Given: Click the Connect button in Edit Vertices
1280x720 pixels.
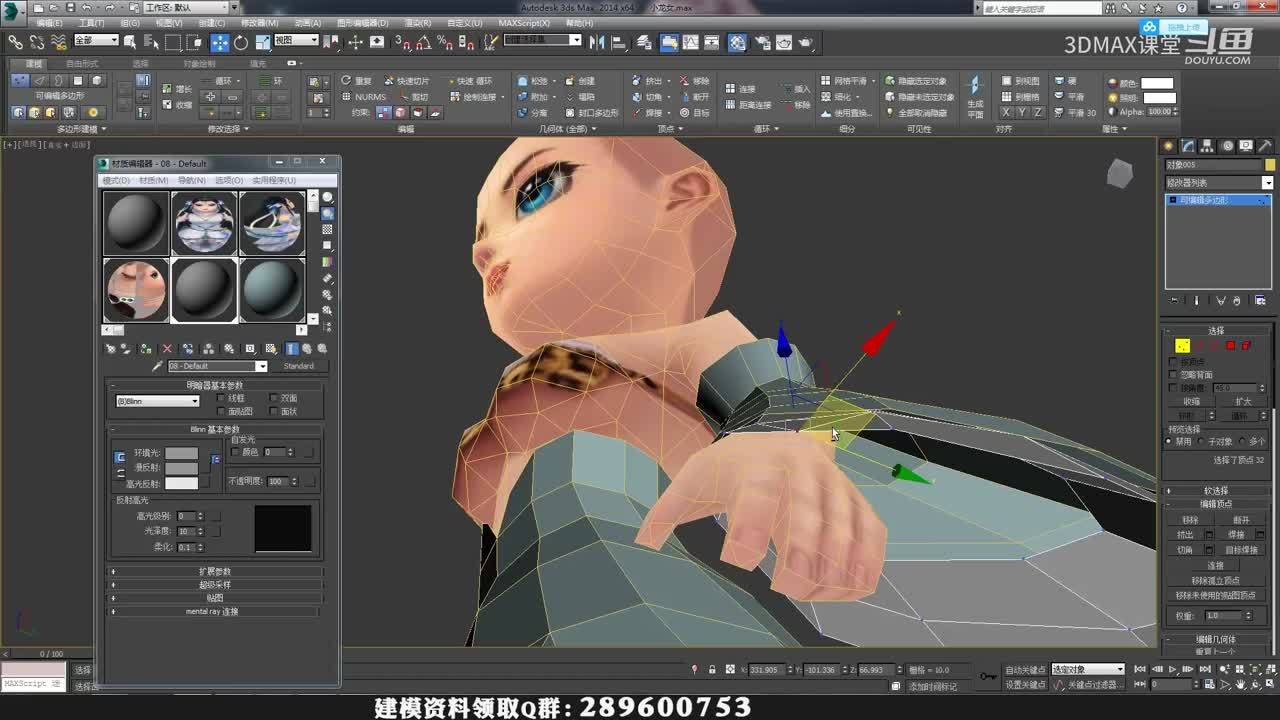Looking at the screenshot, I should click(x=1215, y=565).
